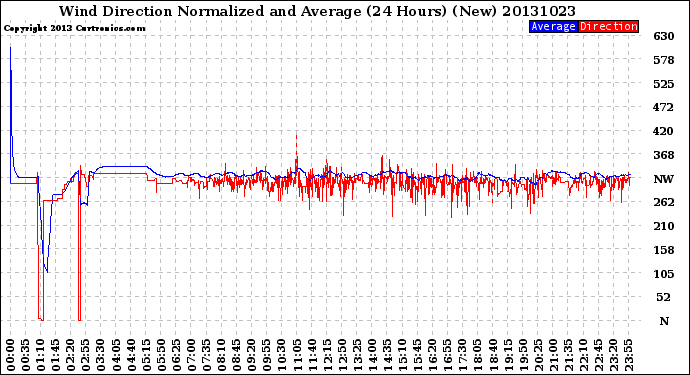Click the 07:35 time axis label
This screenshot has width=690, height=375.
tap(206, 355)
